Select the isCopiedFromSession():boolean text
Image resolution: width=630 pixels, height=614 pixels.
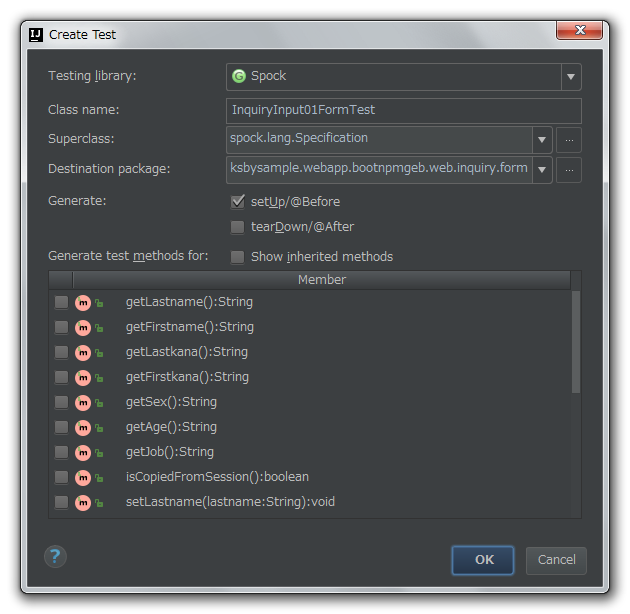point(217,477)
